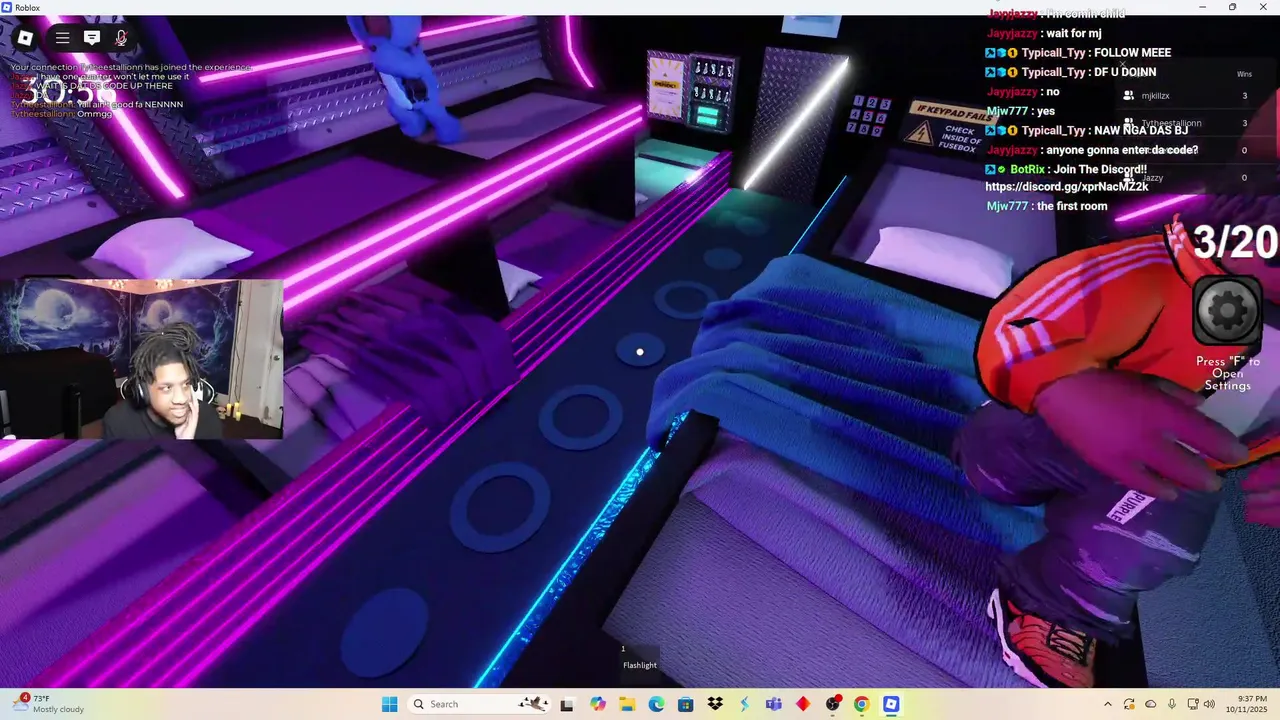Click the keypad on the wall
Viewport: 1280px width, 720px height.
pos(869,116)
